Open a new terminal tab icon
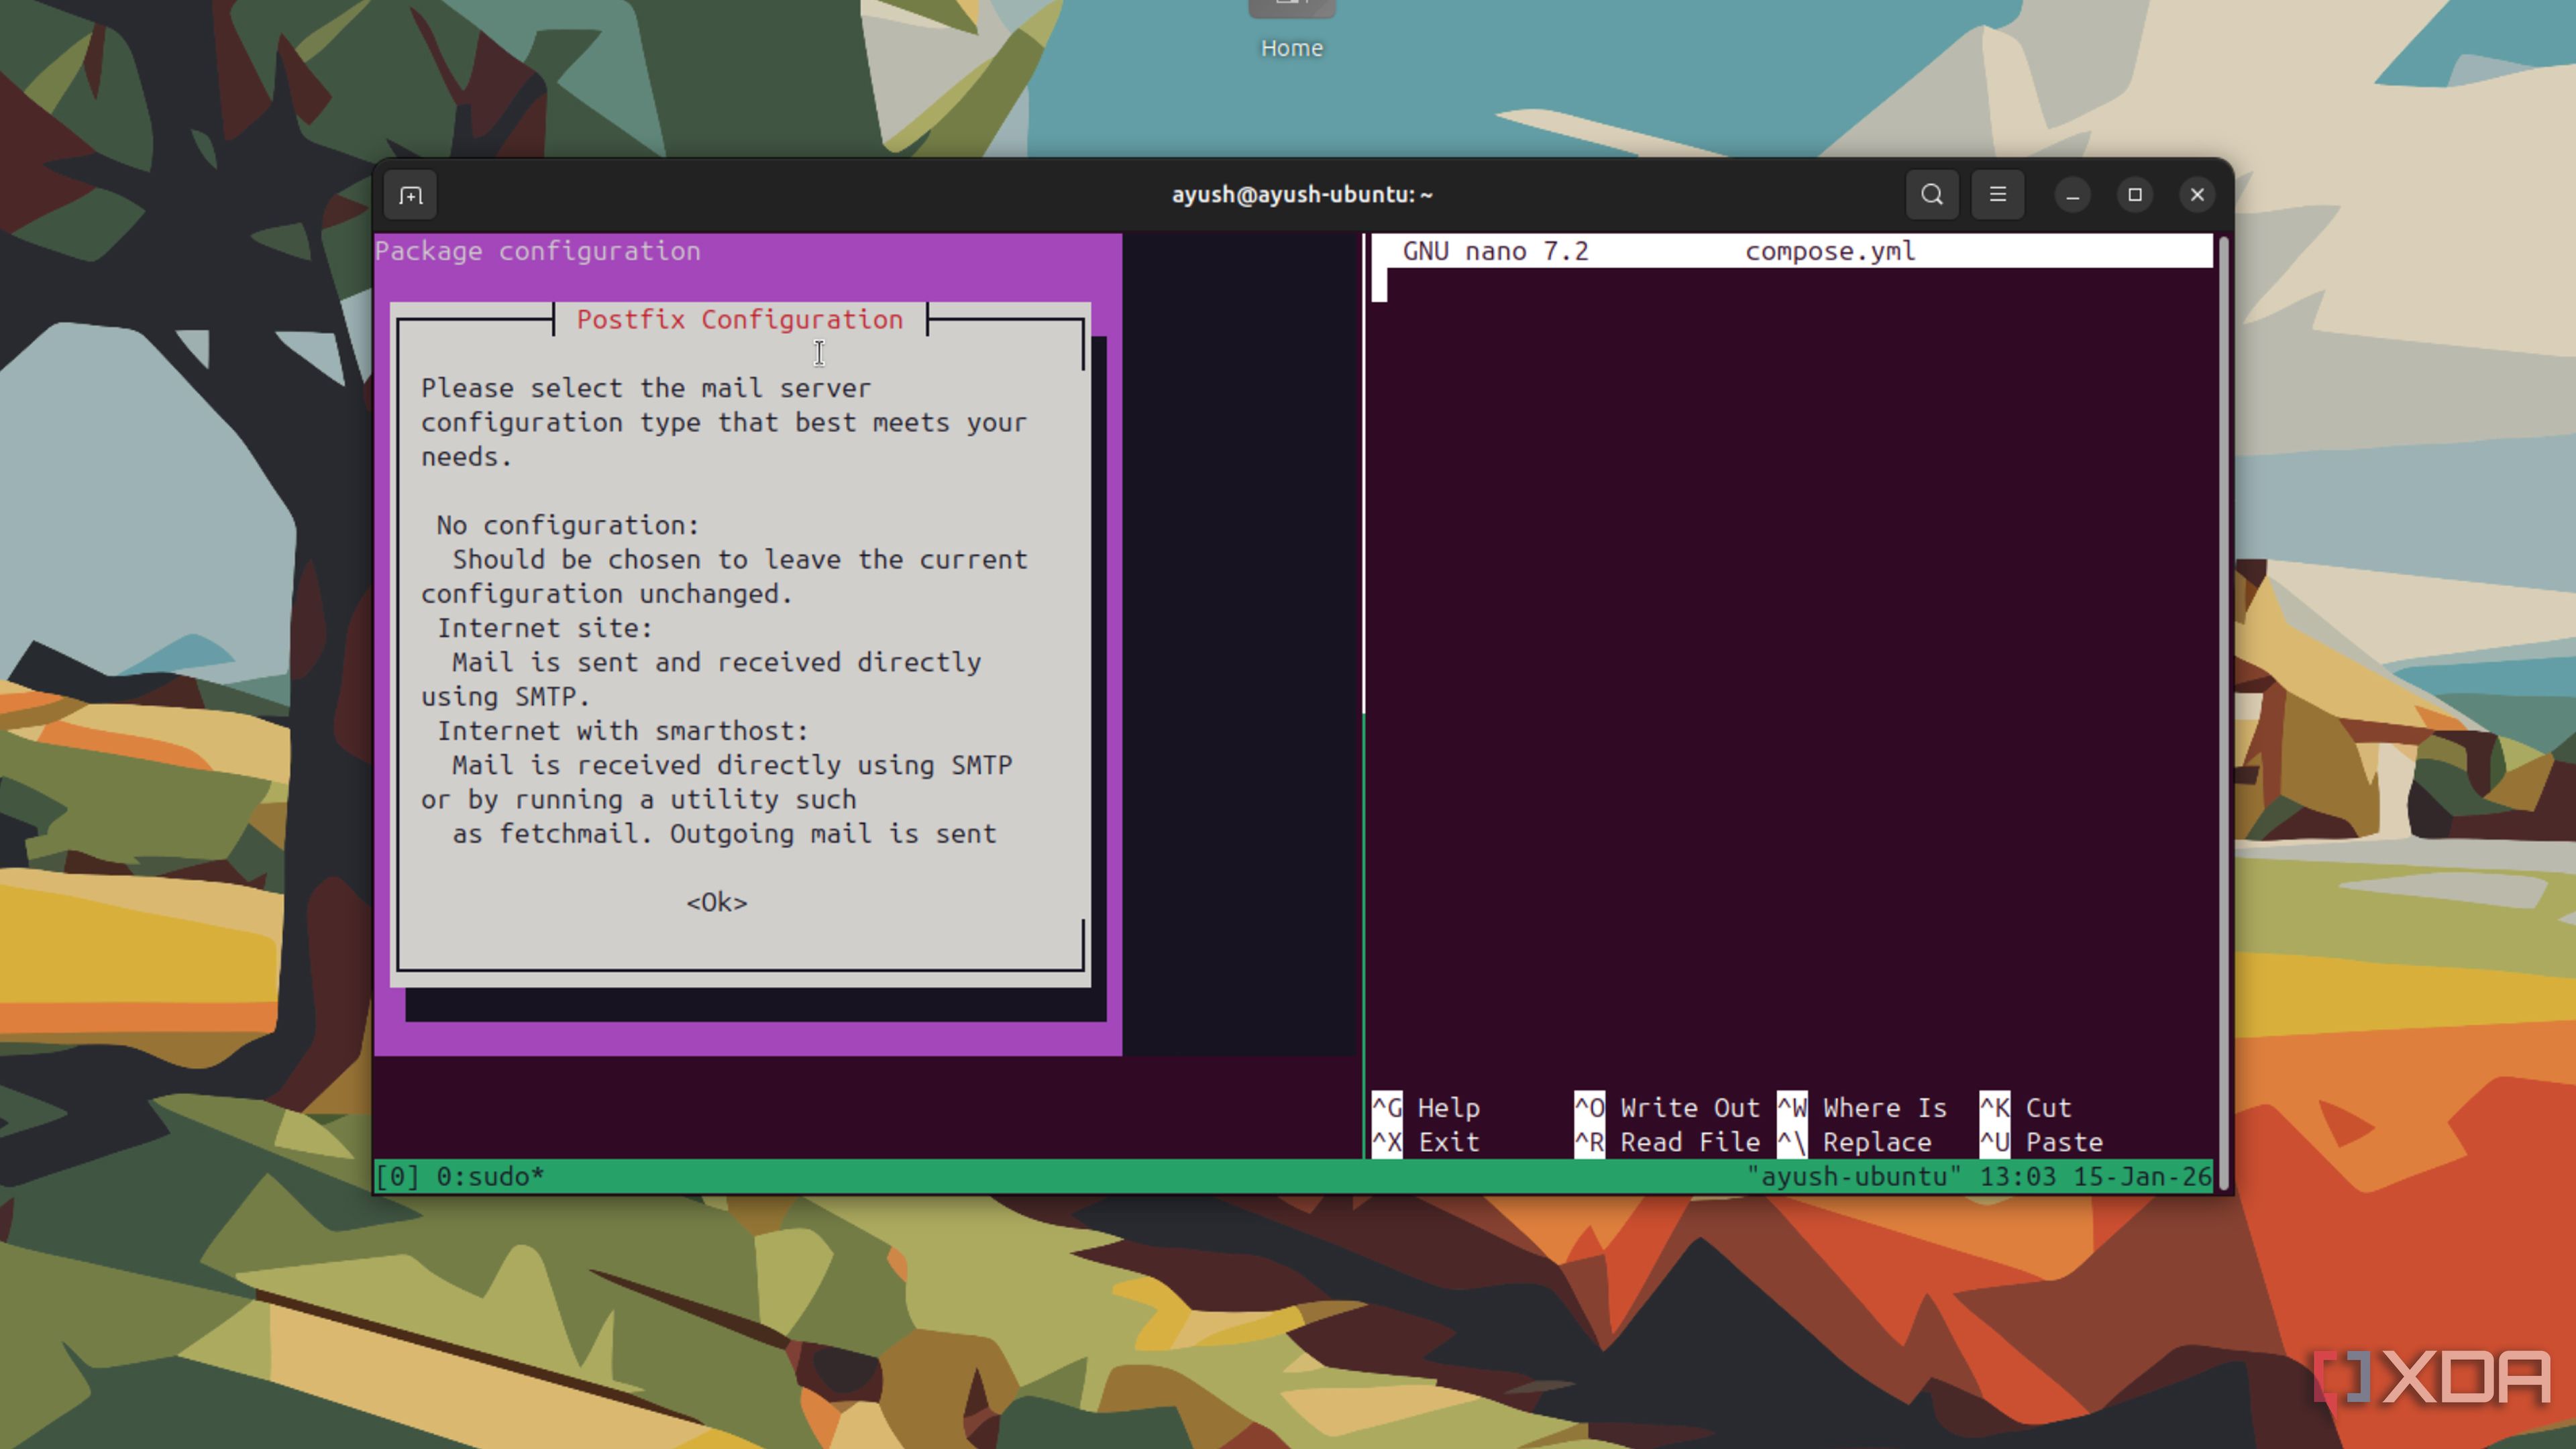This screenshot has height=1449, width=2576. [x=411, y=195]
